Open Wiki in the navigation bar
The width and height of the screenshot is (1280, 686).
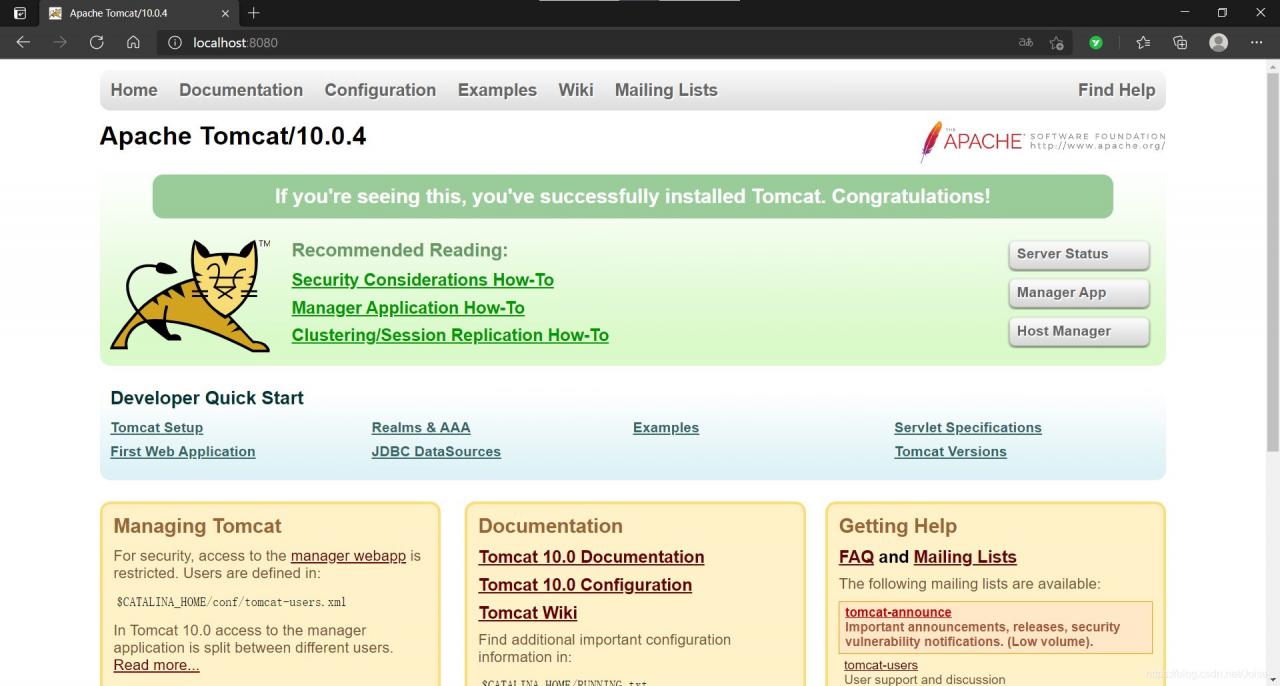tap(576, 90)
